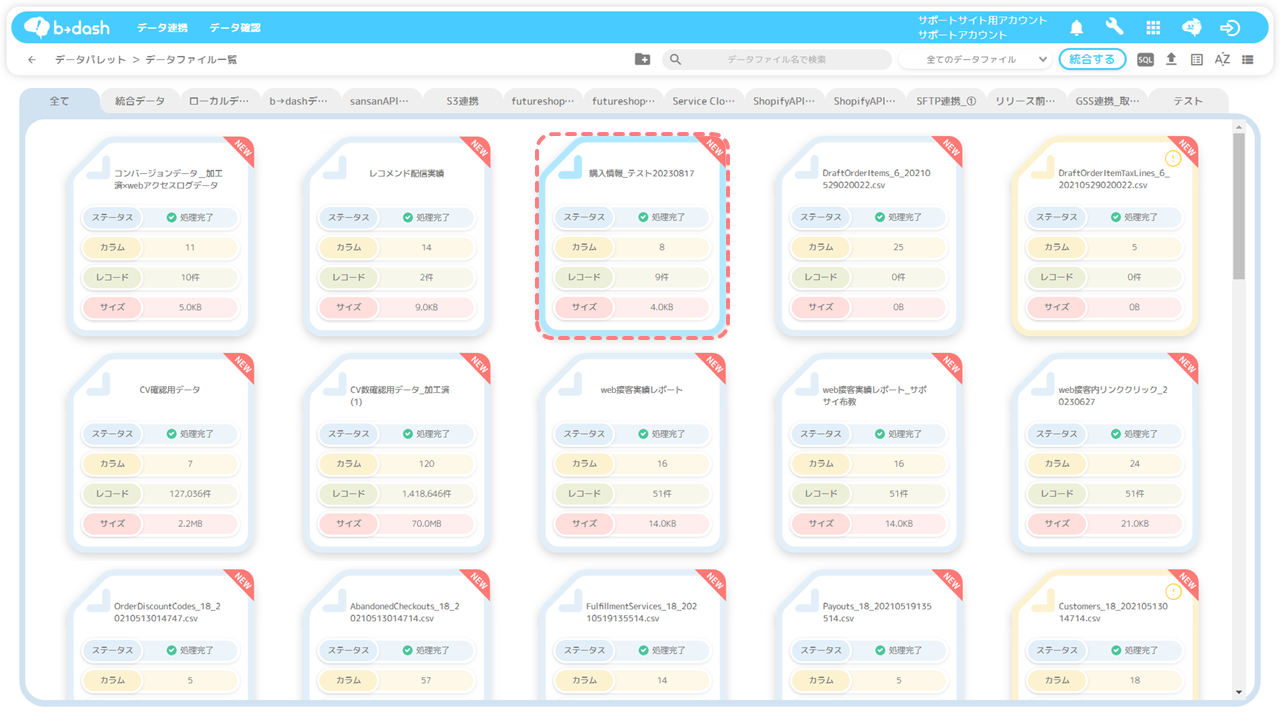Open the レコメンド配信実績 file card
This screenshot has height=720, width=1280.
pos(397,235)
